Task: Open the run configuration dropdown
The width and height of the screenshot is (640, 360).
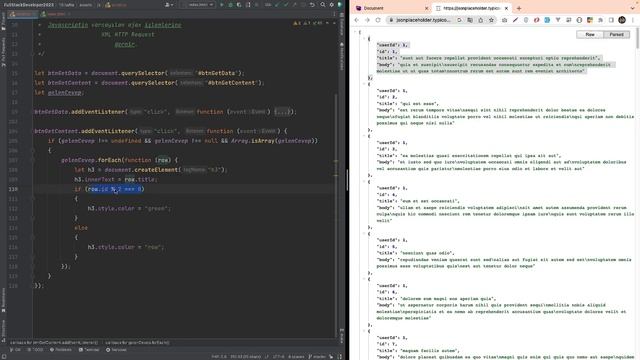Action: point(199,5)
